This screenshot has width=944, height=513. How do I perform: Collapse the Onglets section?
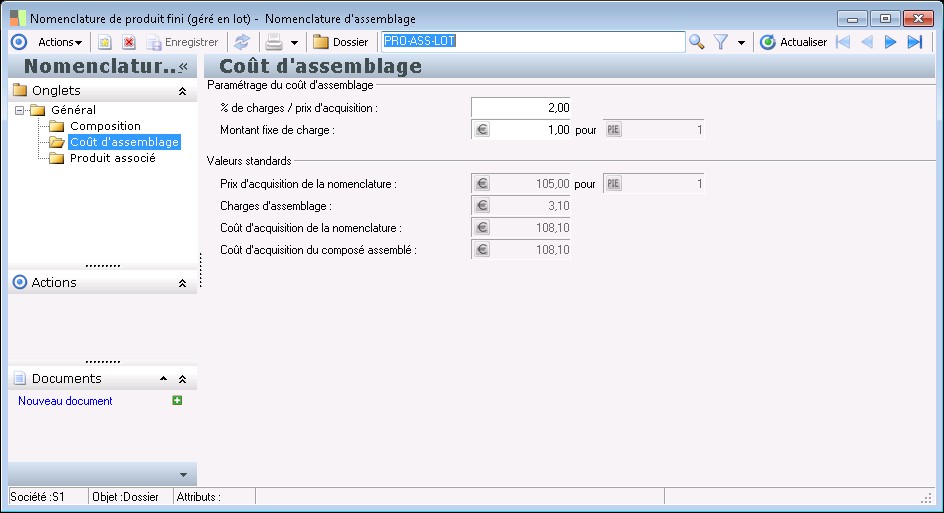pos(182,92)
